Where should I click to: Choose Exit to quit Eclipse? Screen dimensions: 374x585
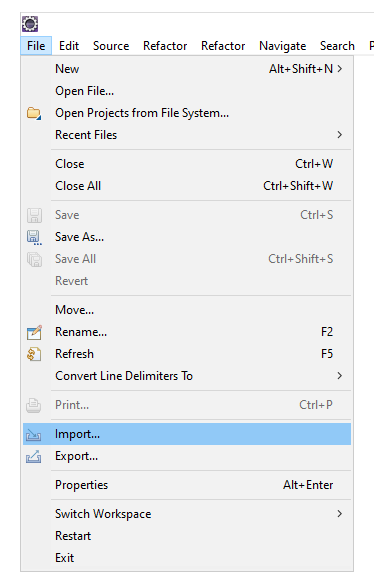pos(187,558)
